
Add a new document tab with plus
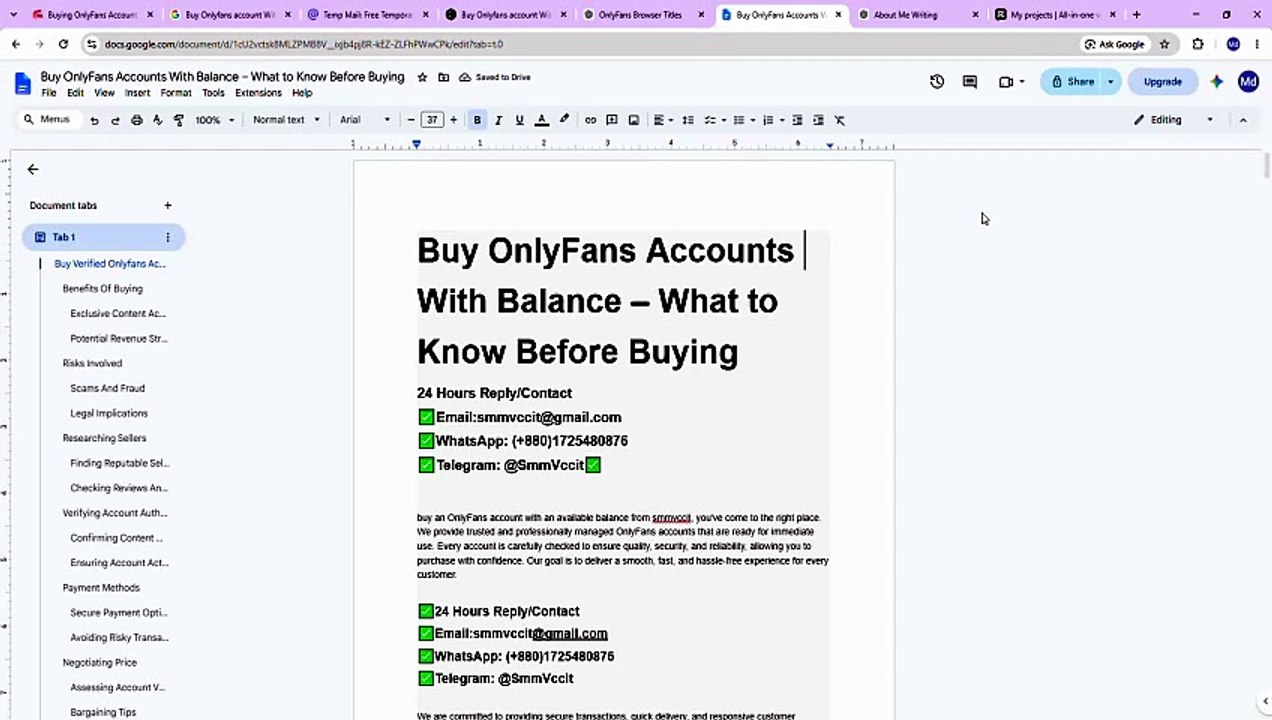click(168, 205)
